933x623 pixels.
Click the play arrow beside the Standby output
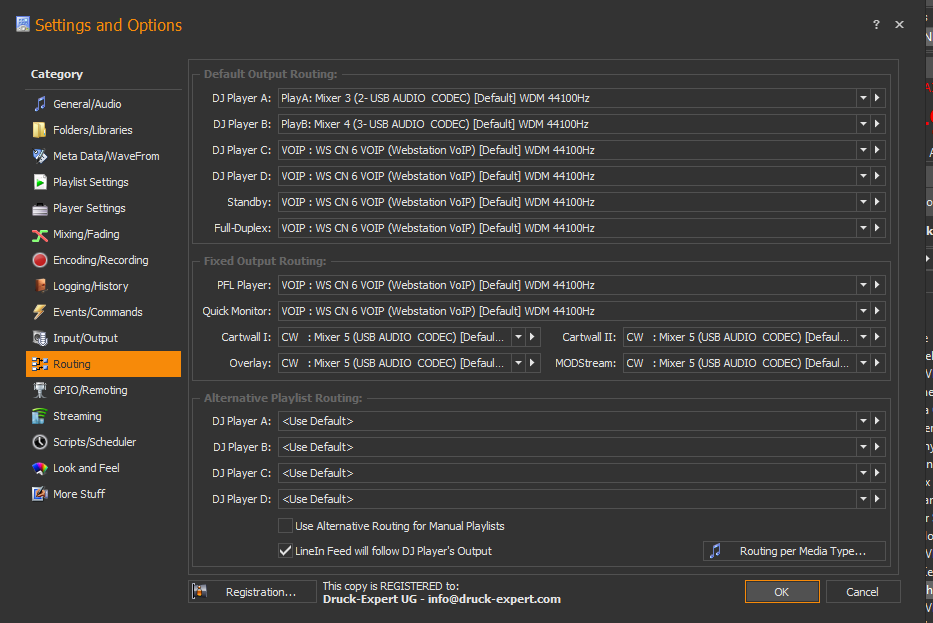[878, 202]
